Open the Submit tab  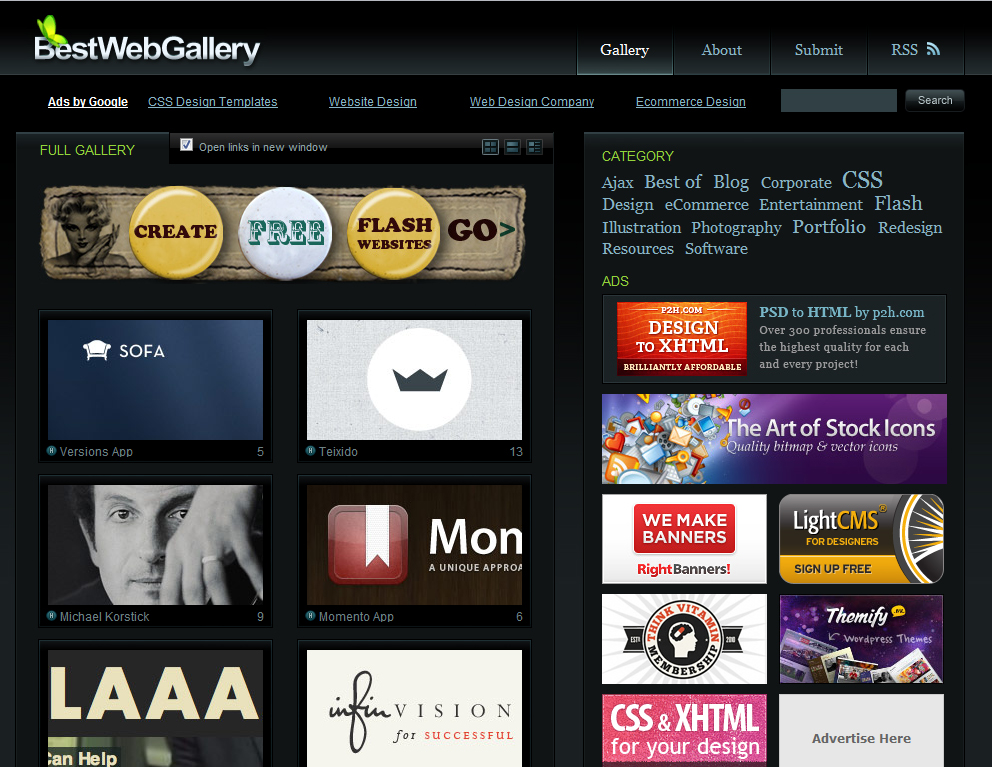tap(819, 50)
